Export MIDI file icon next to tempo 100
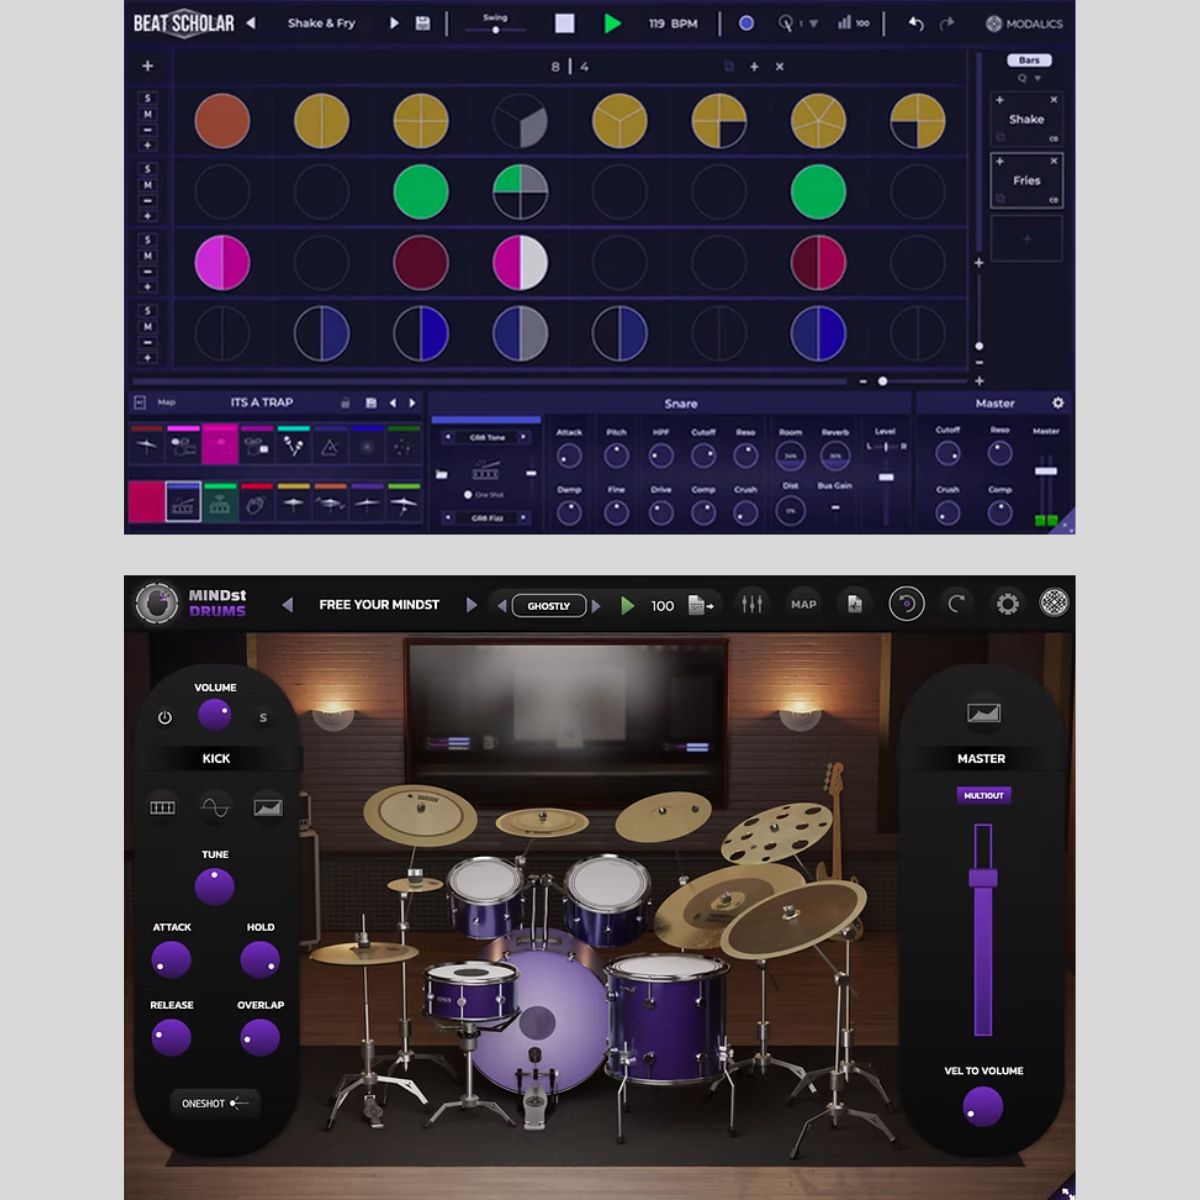 click(701, 605)
